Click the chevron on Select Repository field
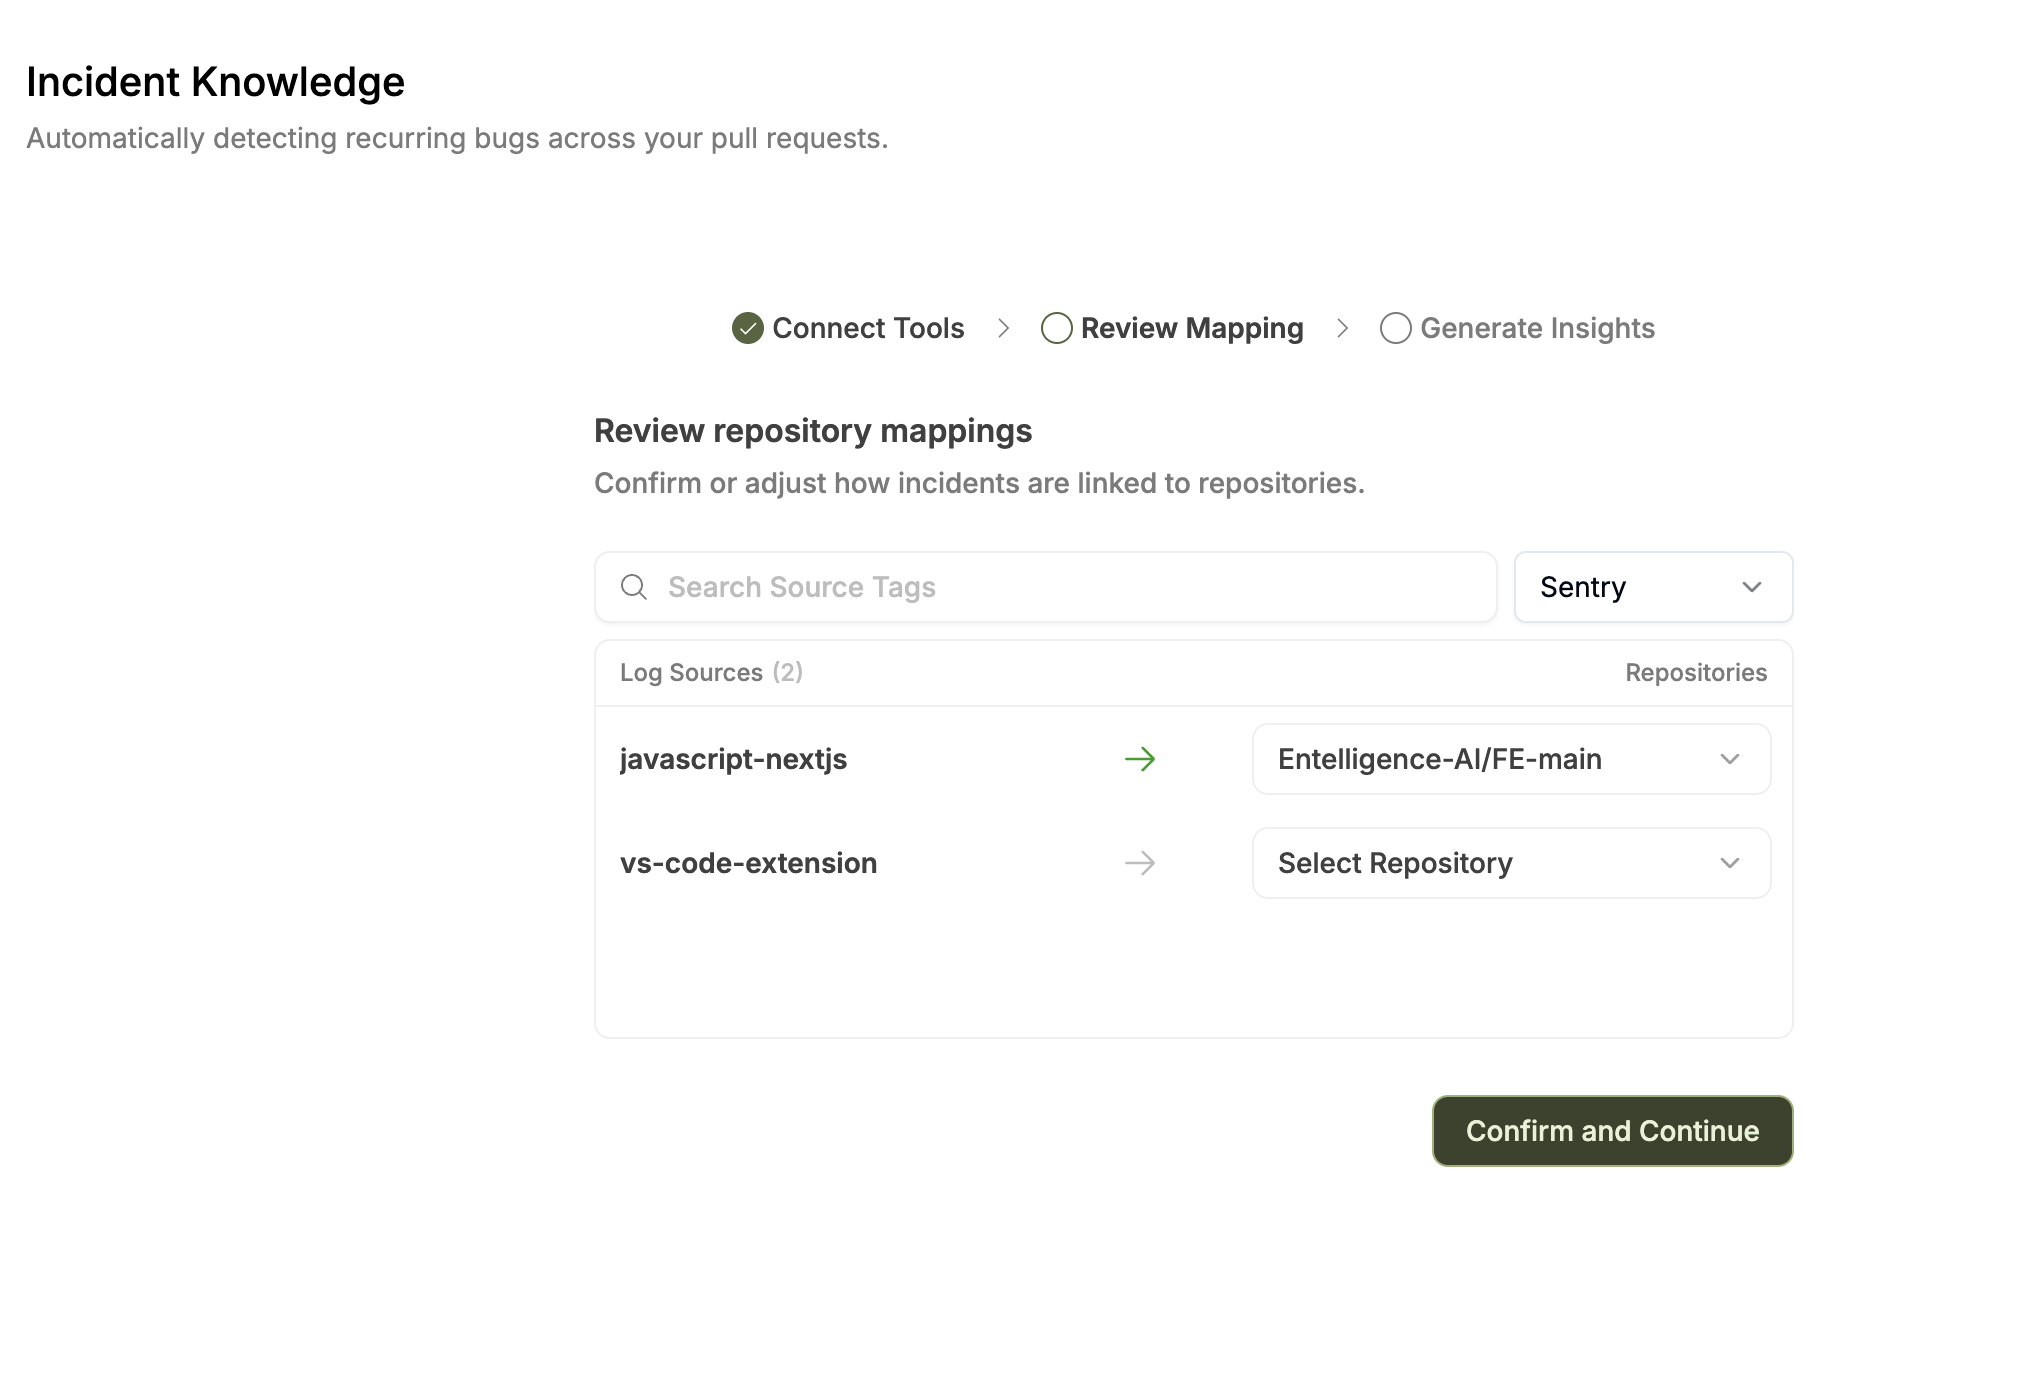 tap(1732, 863)
